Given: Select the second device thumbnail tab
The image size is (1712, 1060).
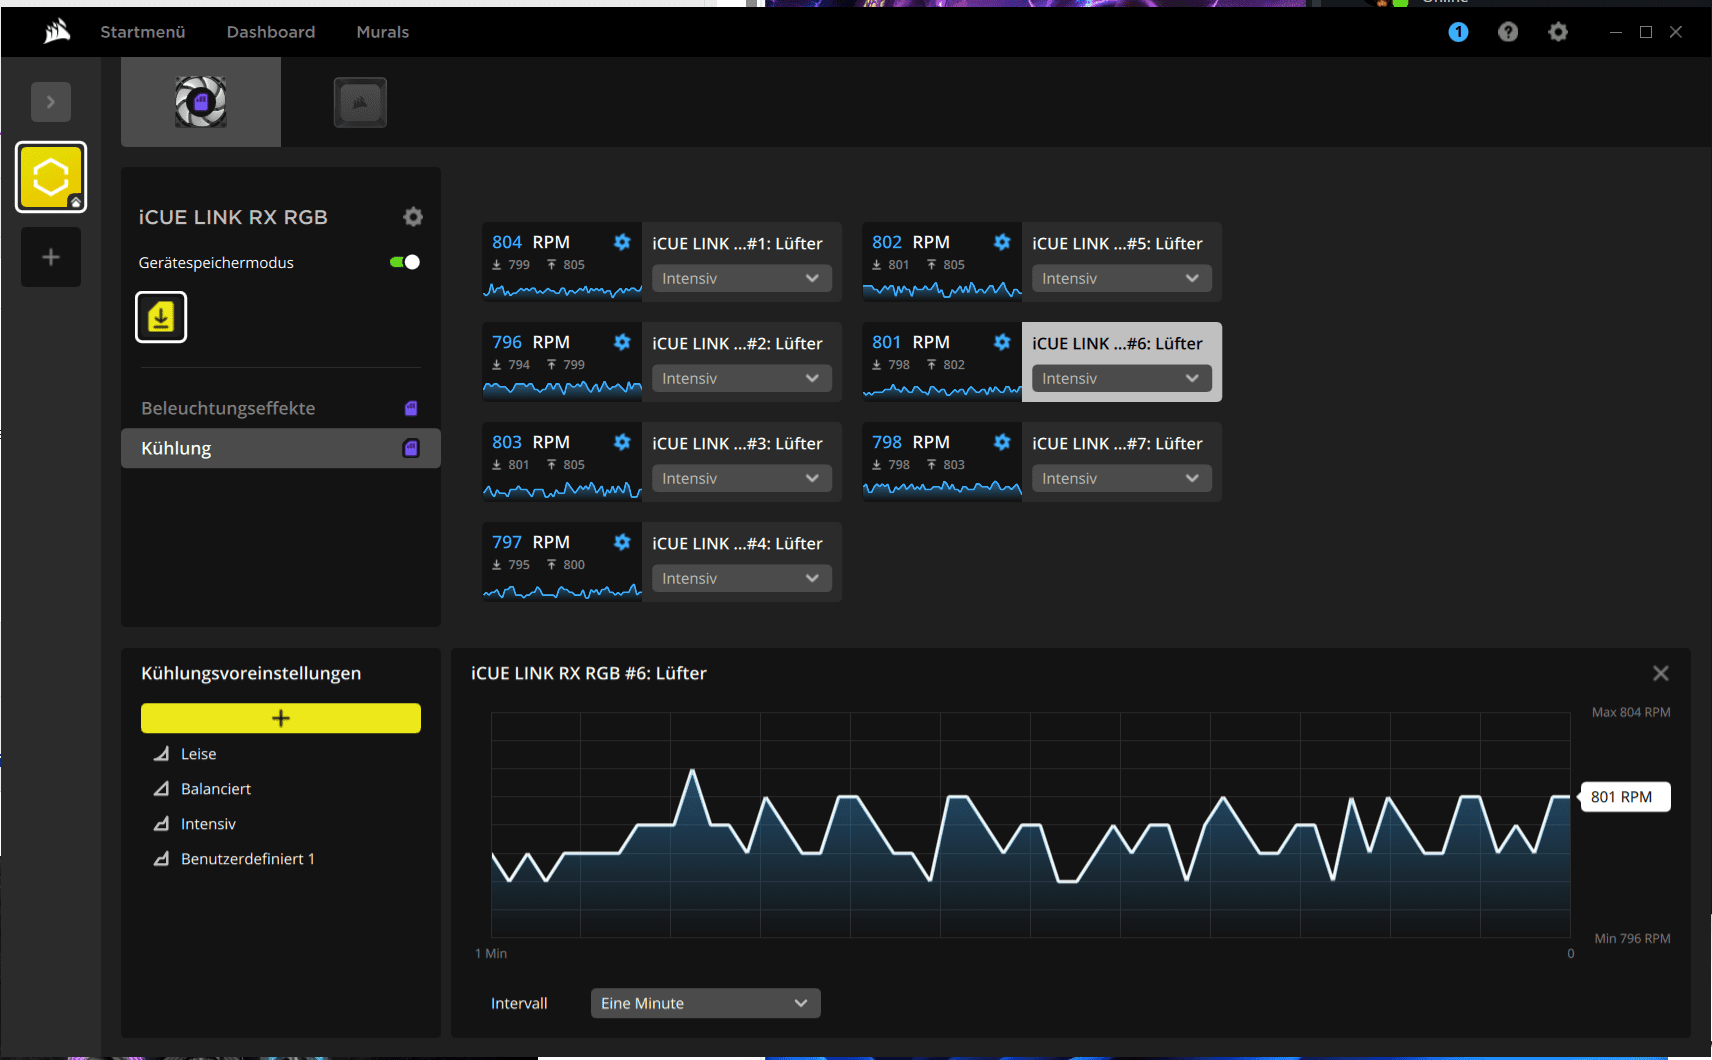Looking at the screenshot, I should pyautogui.click(x=360, y=102).
